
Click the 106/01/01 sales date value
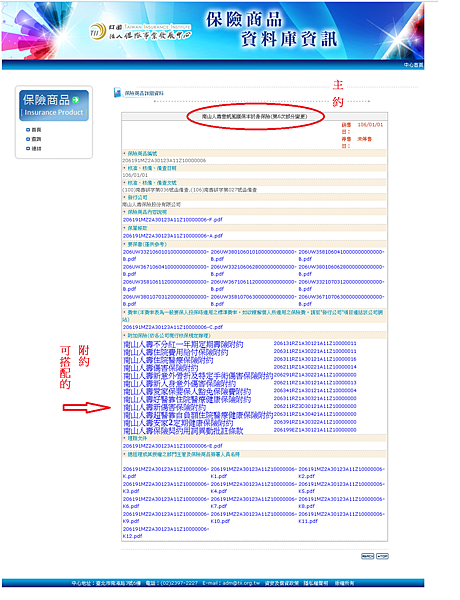click(x=370, y=125)
